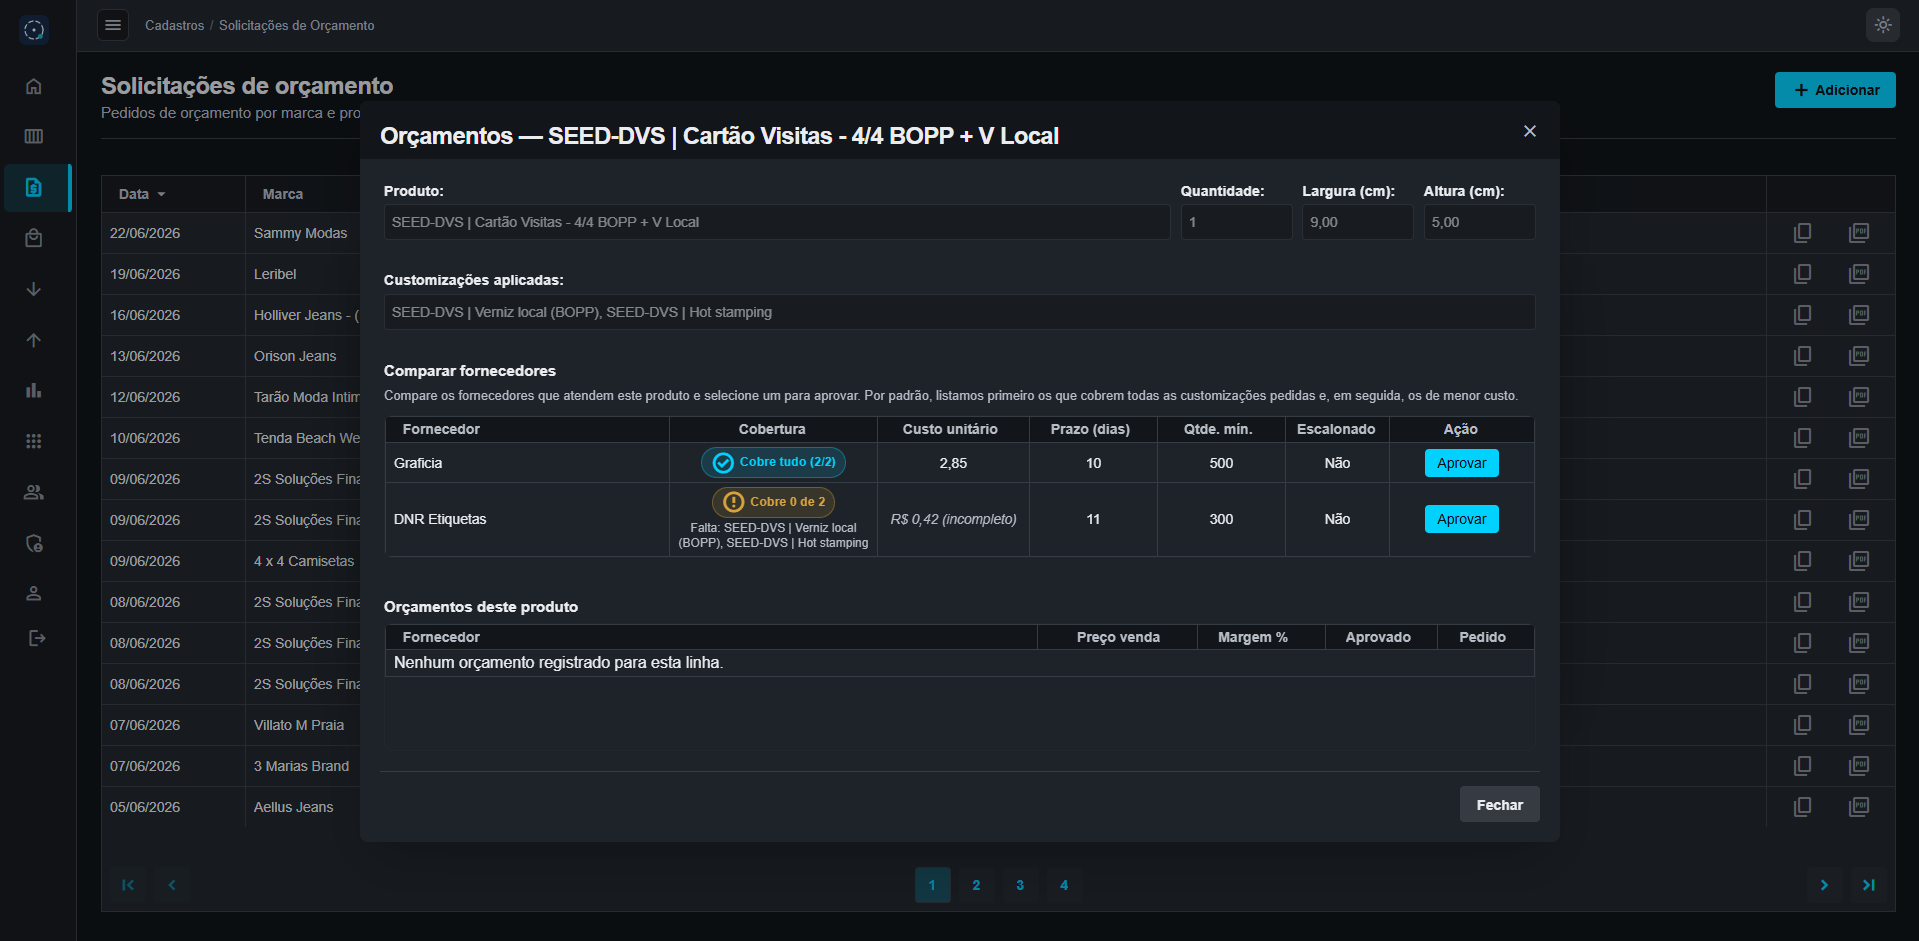Open the columns board icon in sidebar
Screen dimensions: 1919x941
[34, 136]
